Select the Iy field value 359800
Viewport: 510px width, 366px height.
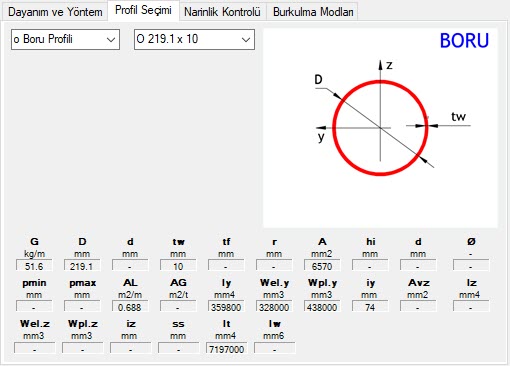(x=226, y=307)
